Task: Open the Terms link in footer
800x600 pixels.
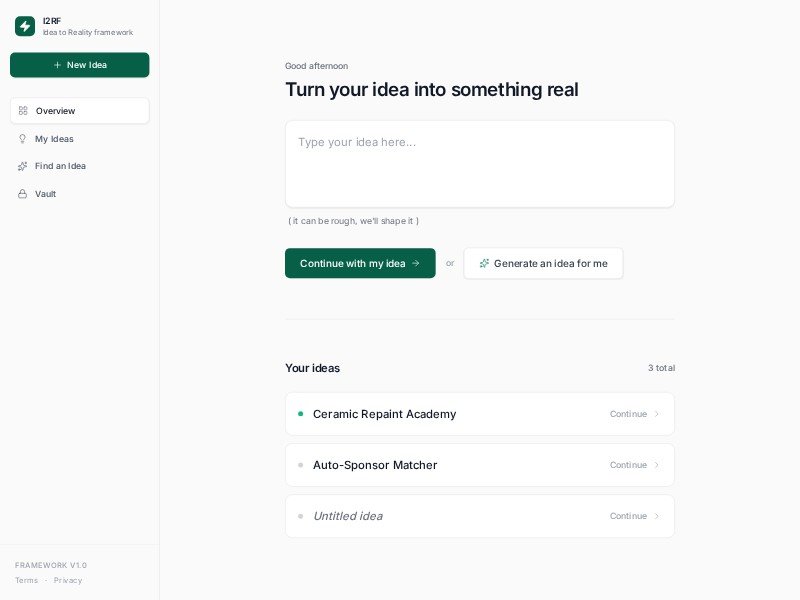Action: point(26,580)
